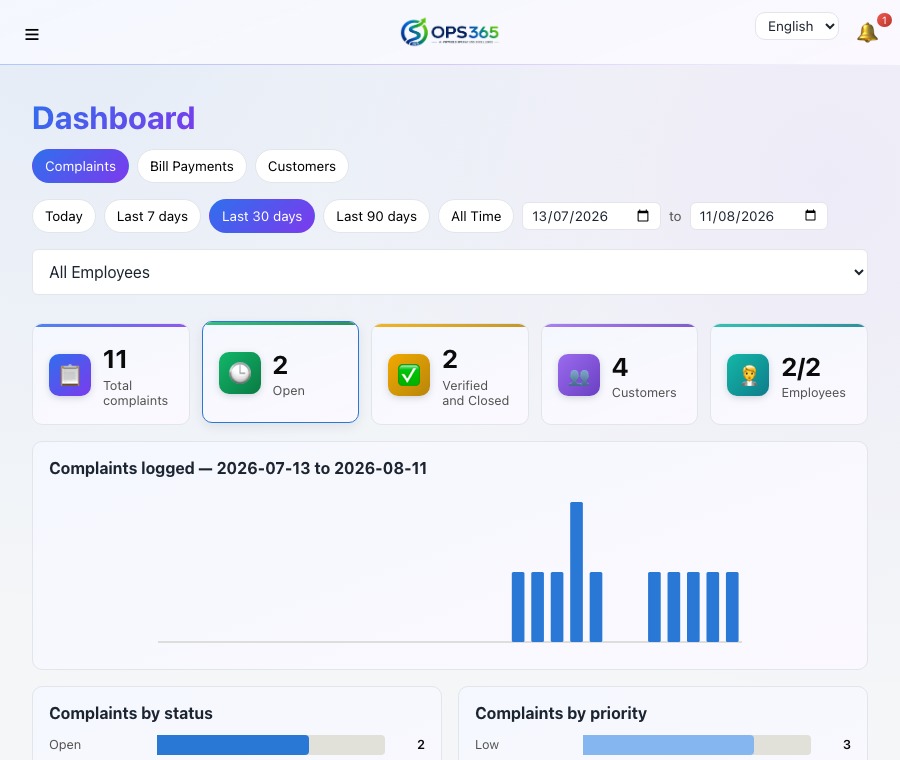Click the 13/07/2026 start date field
The height and width of the screenshot is (760, 900).
click(x=591, y=216)
